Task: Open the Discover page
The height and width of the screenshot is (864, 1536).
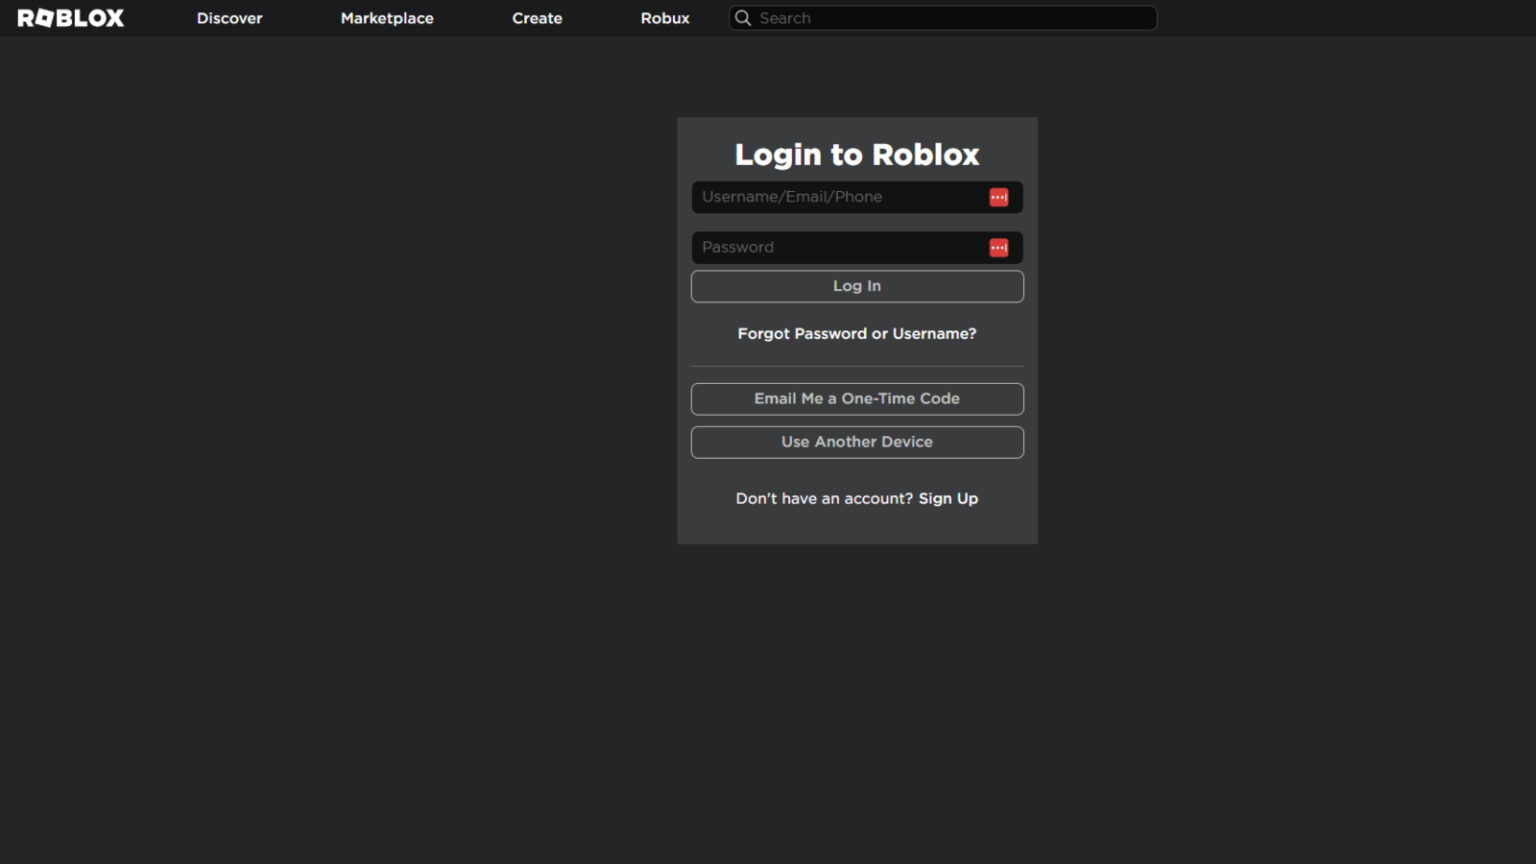Action: [x=229, y=18]
